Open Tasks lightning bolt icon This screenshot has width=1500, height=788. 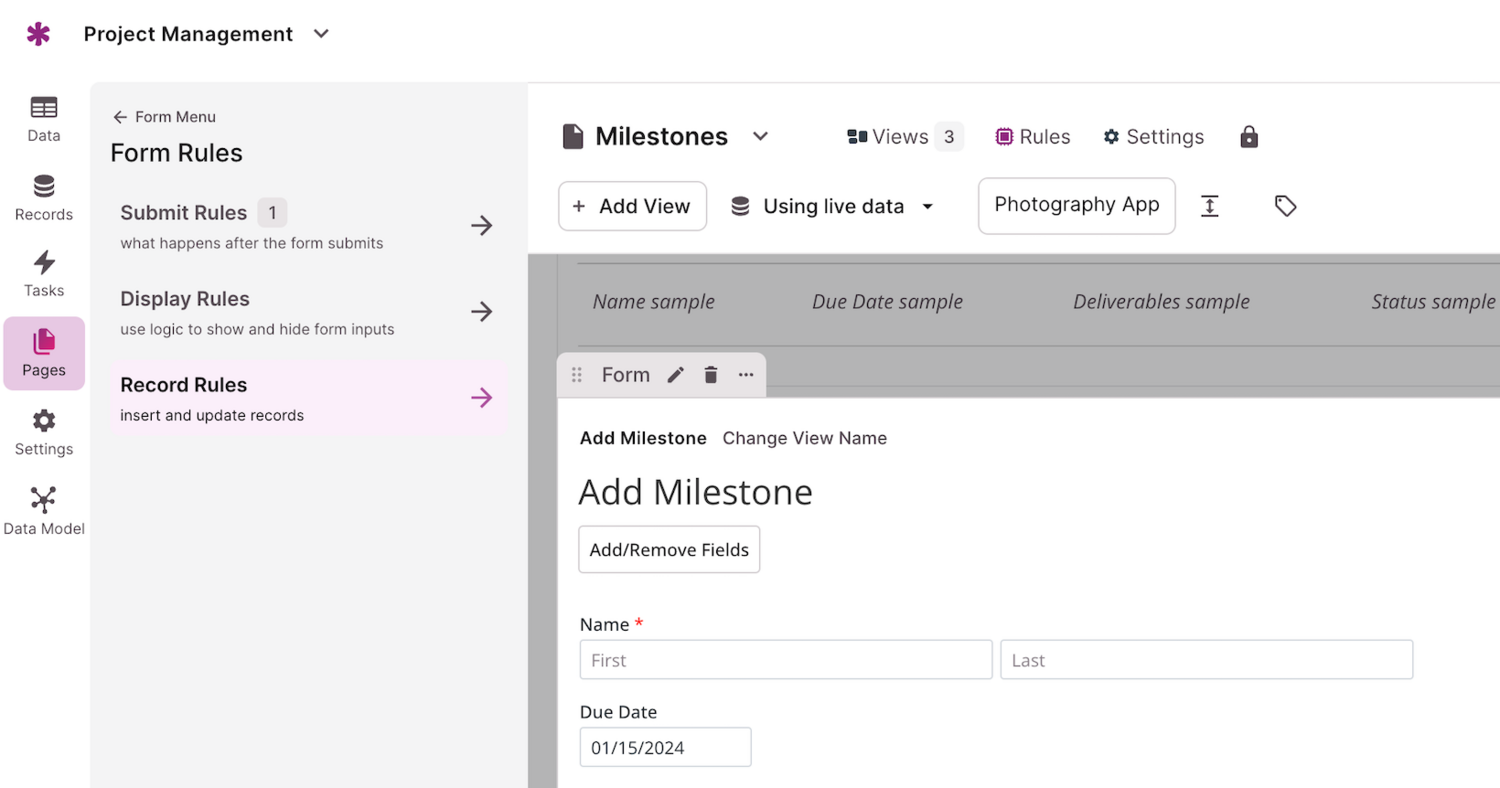tap(44, 275)
